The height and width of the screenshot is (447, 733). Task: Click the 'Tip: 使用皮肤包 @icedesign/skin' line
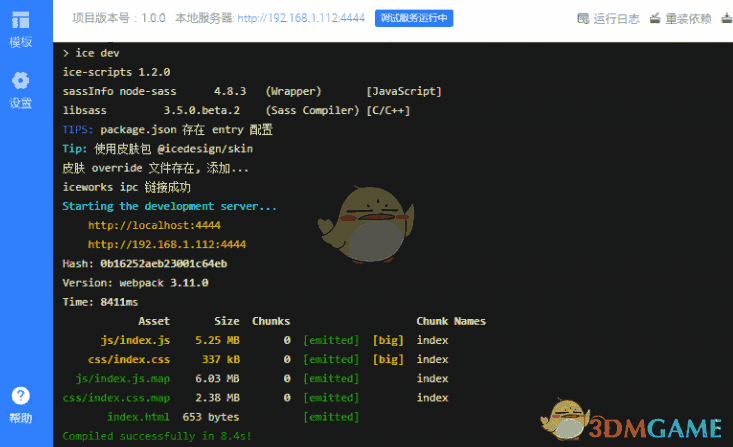[x=158, y=149]
